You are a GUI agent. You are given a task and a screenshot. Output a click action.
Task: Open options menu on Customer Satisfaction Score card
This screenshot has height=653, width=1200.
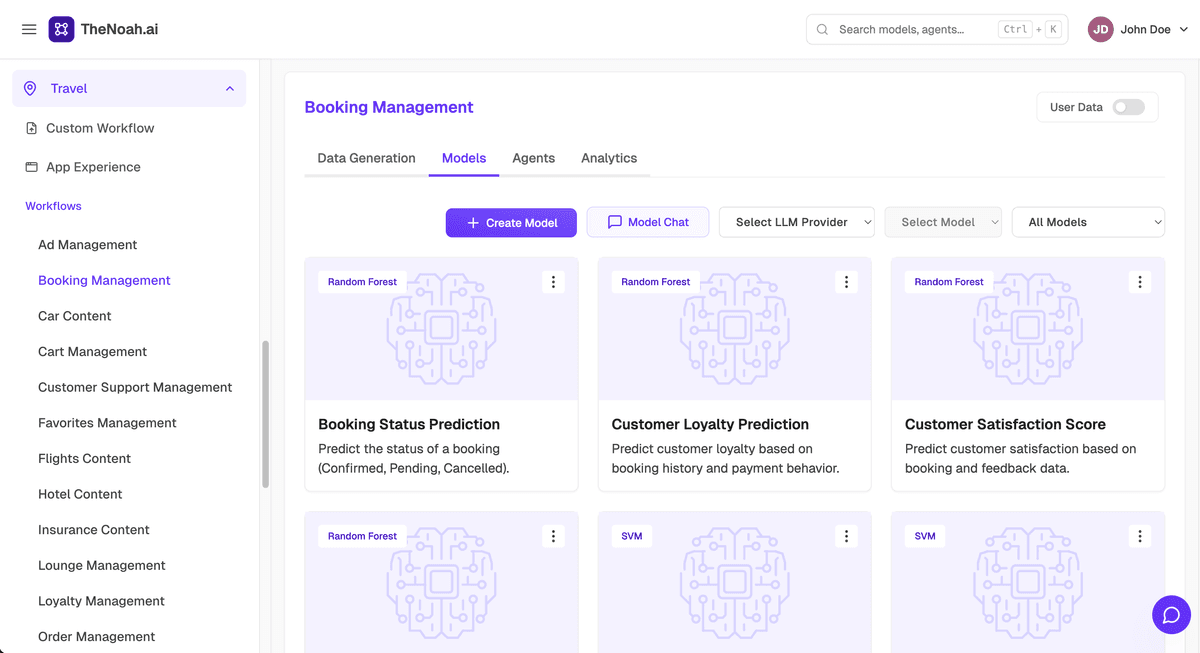click(x=1140, y=282)
